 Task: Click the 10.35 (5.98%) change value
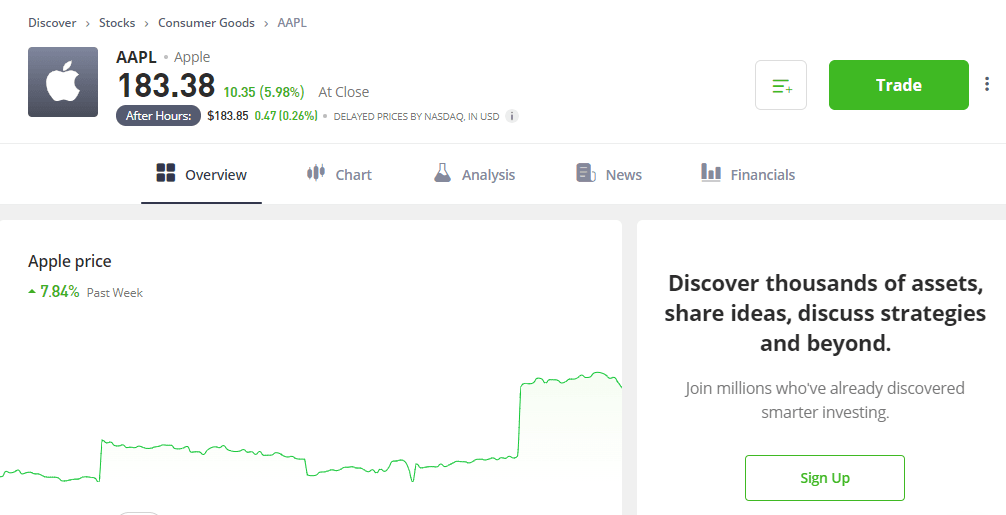click(264, 92)
